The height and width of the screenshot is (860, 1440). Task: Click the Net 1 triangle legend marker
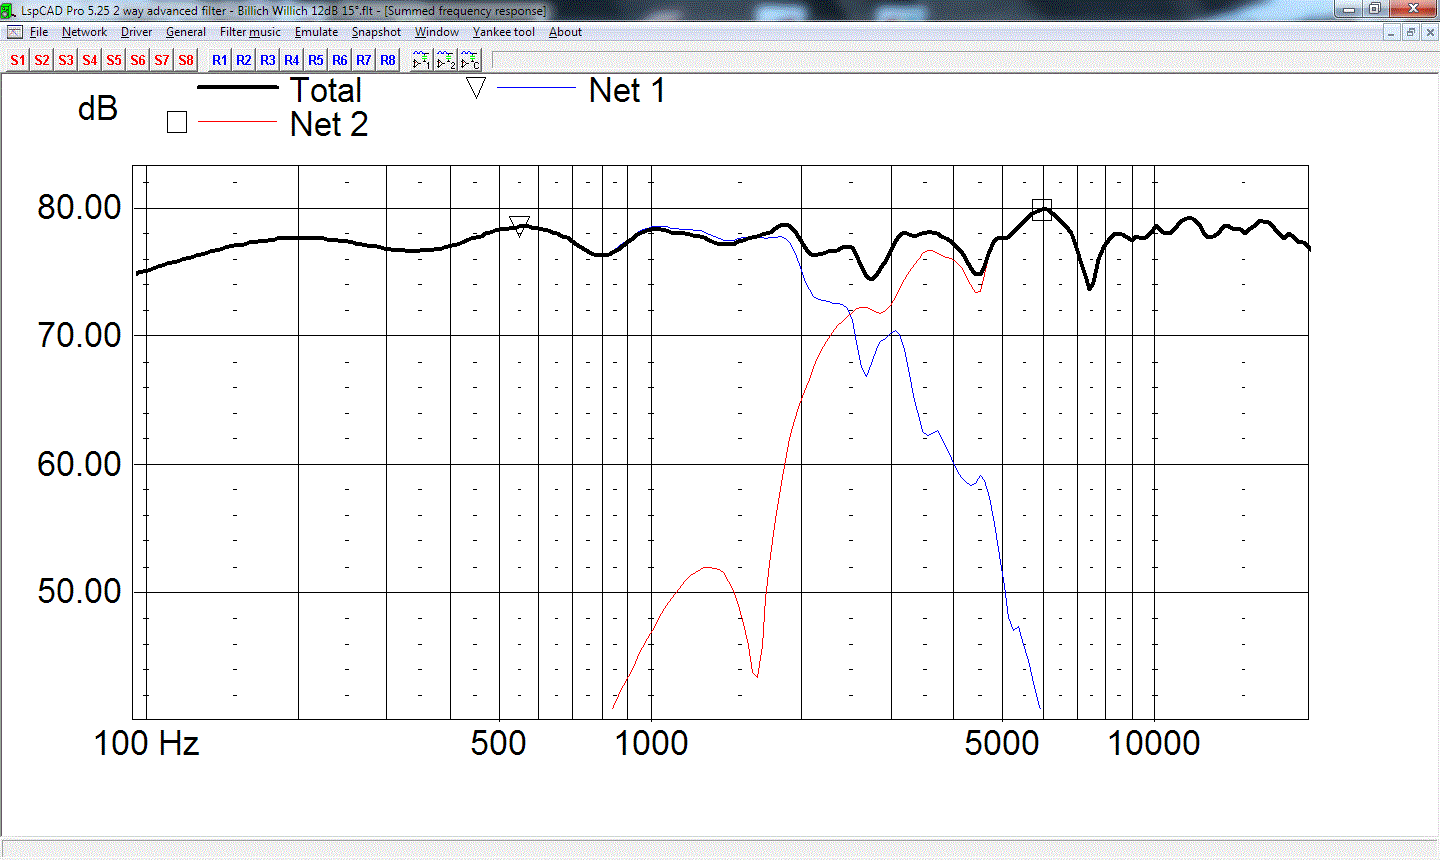[x=476, y=88]
